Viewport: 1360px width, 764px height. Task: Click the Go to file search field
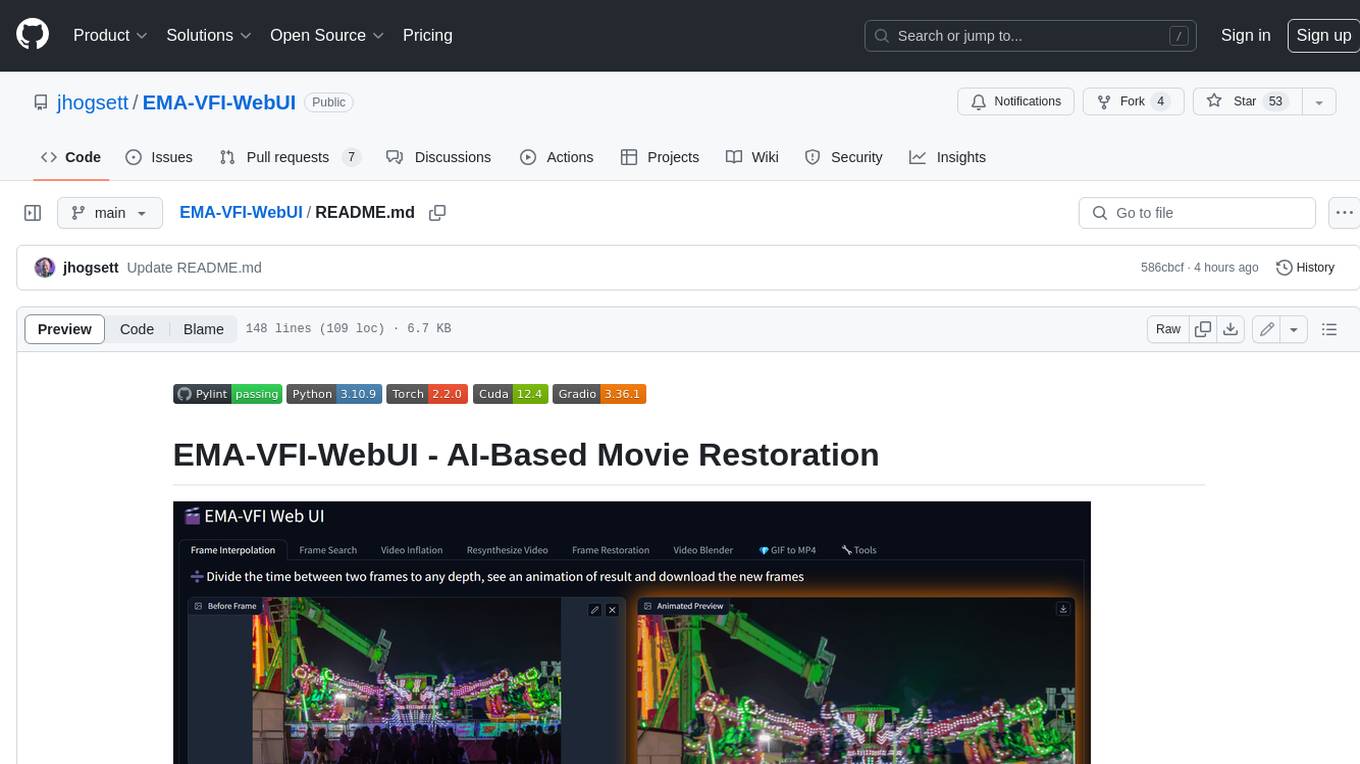point(1197,213)
